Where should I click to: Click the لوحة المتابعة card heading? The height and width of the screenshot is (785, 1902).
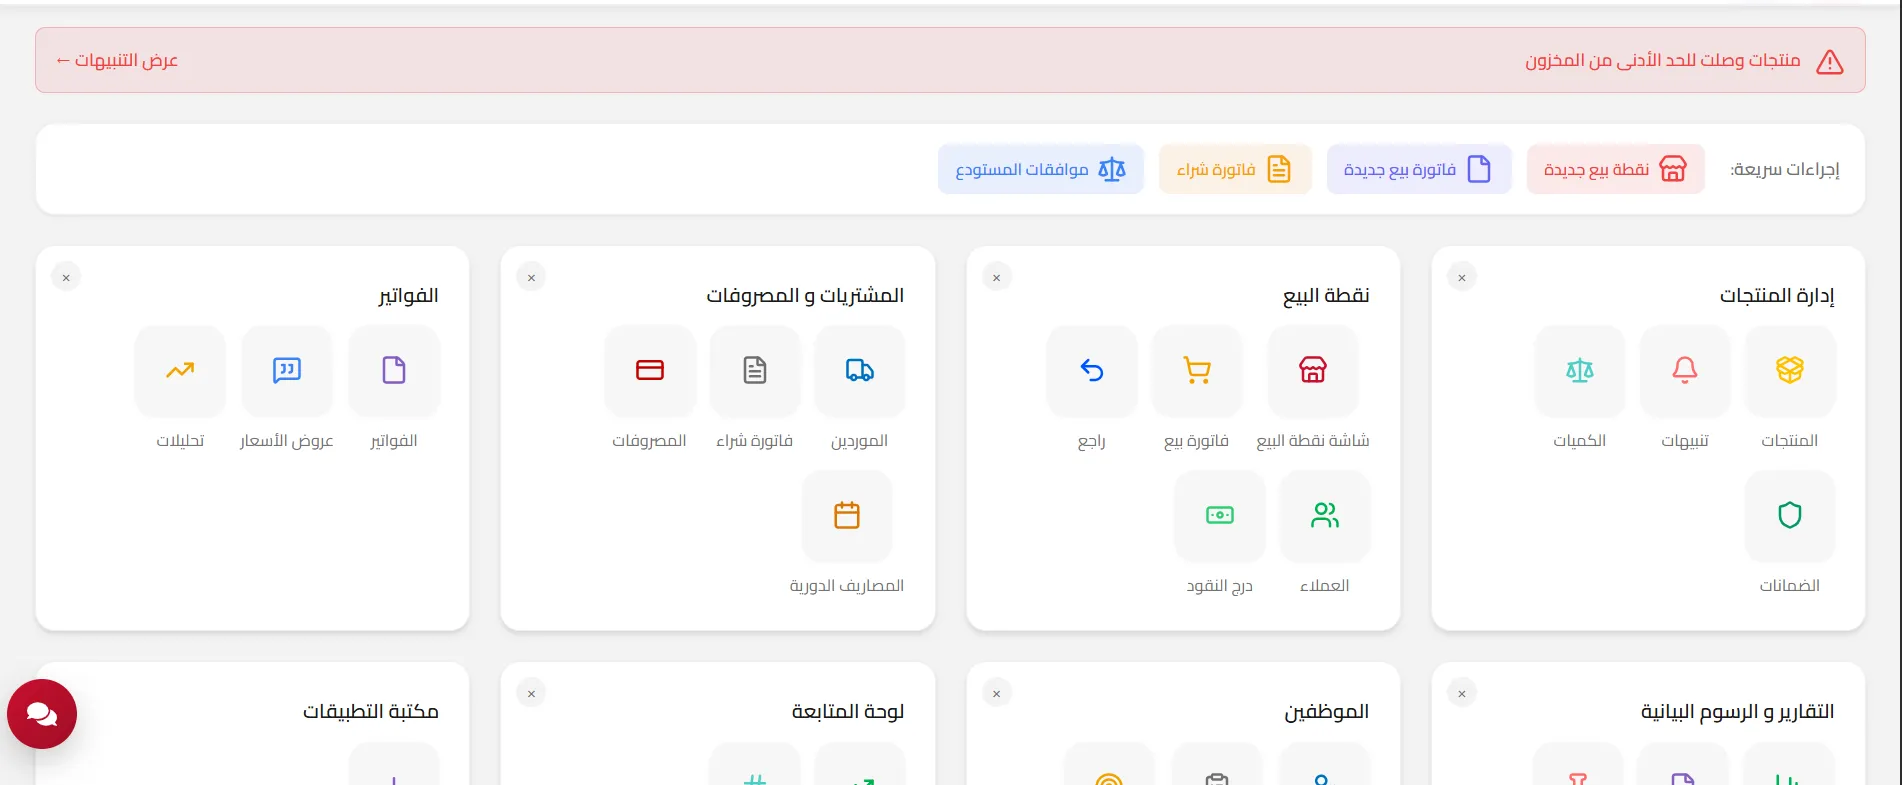click(x=848, y=712)
